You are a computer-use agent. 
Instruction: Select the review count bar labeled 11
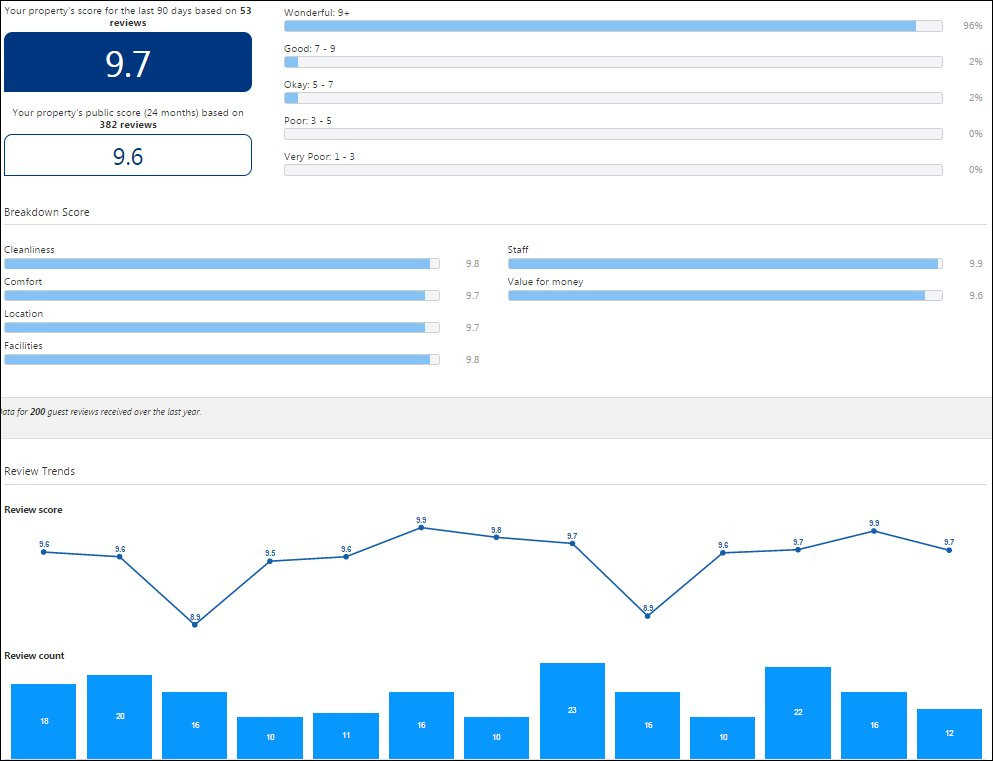coord(346,735)
